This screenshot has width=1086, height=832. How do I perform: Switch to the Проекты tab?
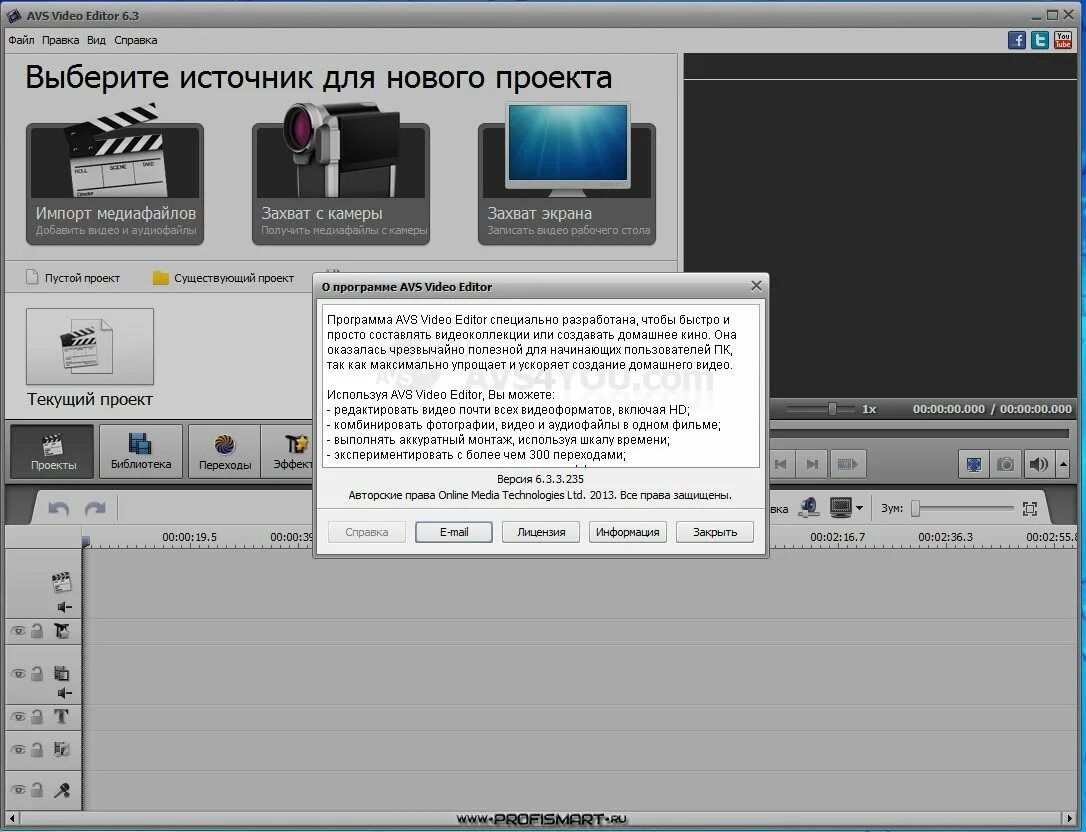(x=53, y=451)
